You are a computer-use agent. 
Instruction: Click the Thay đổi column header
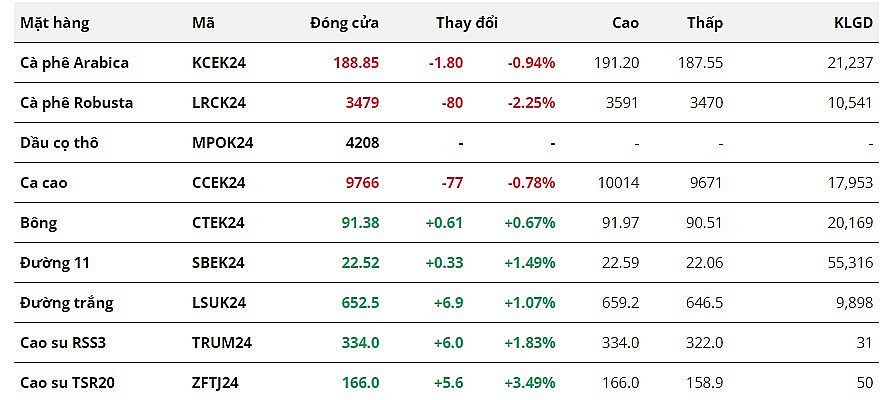pyautogui.click(x=466, y=22)
